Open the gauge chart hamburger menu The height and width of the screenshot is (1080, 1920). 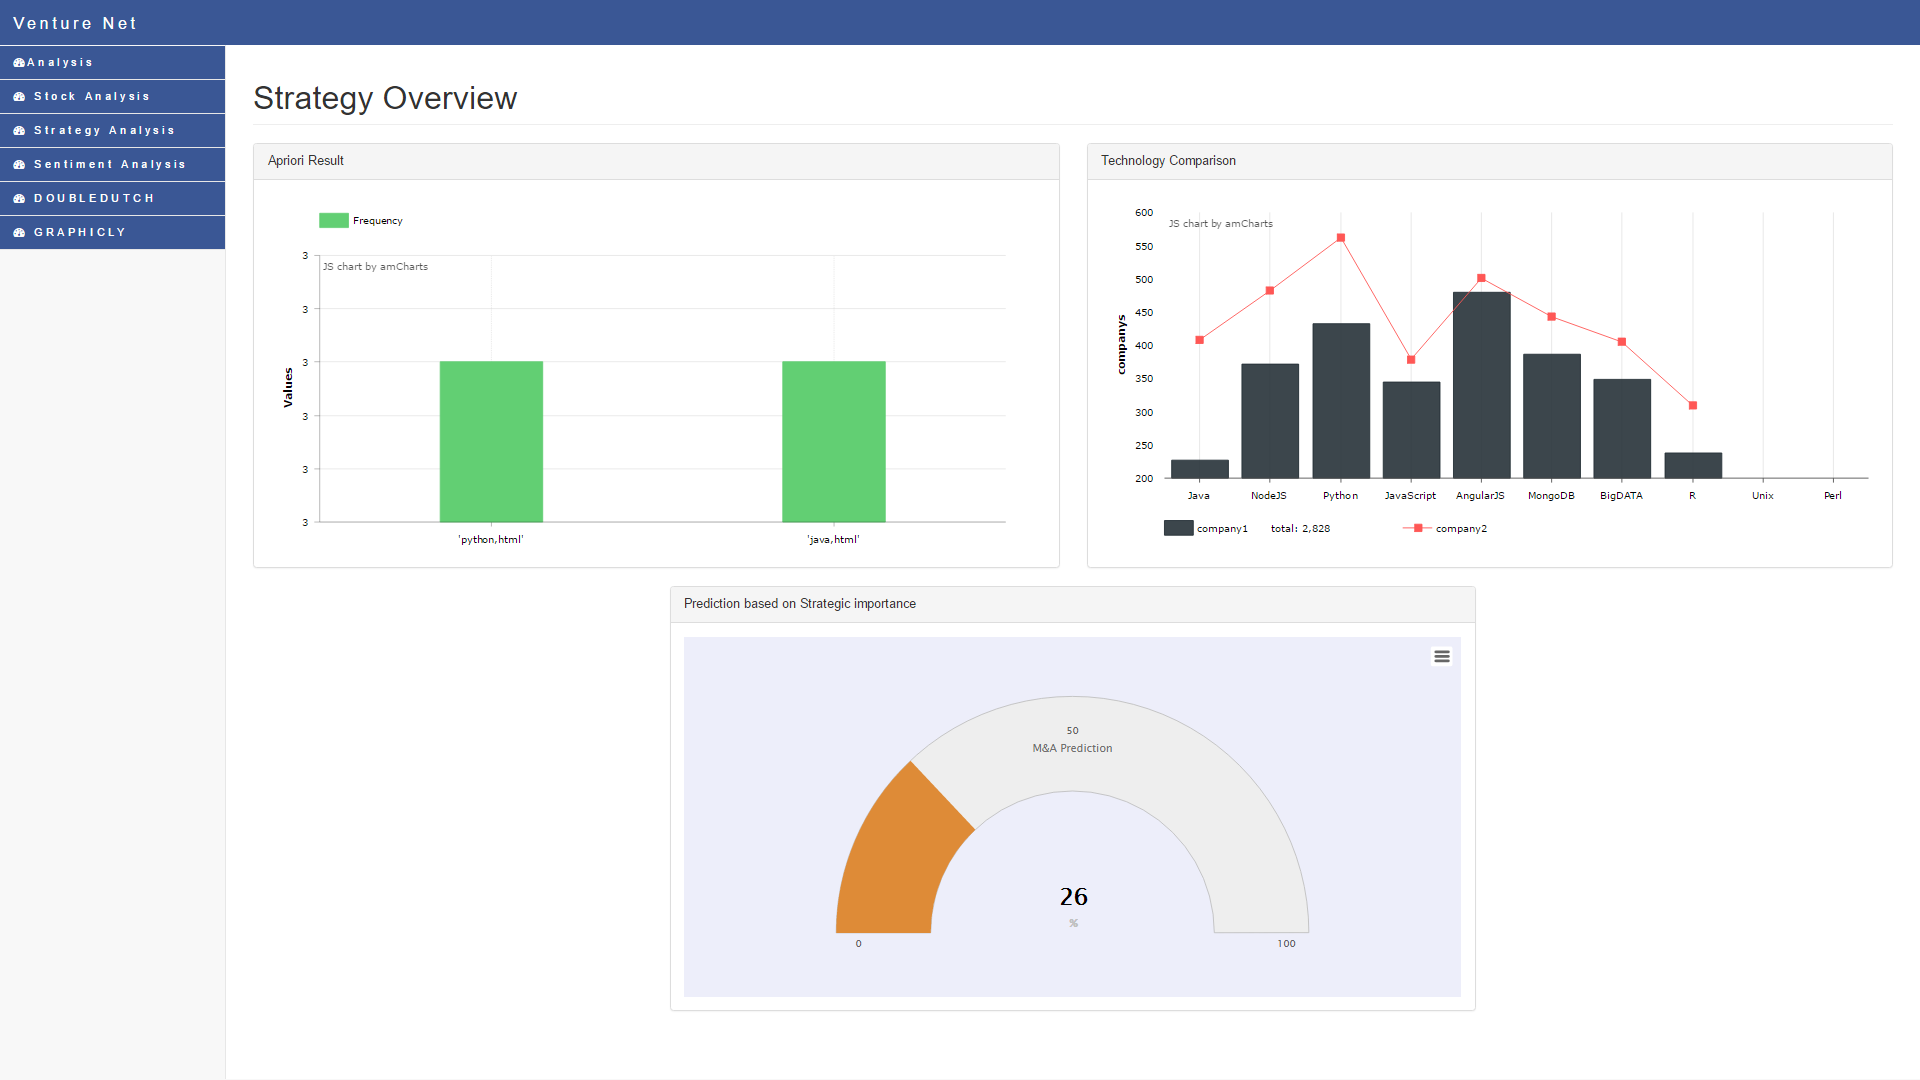pyautogui.click(x=1441, y=657)
